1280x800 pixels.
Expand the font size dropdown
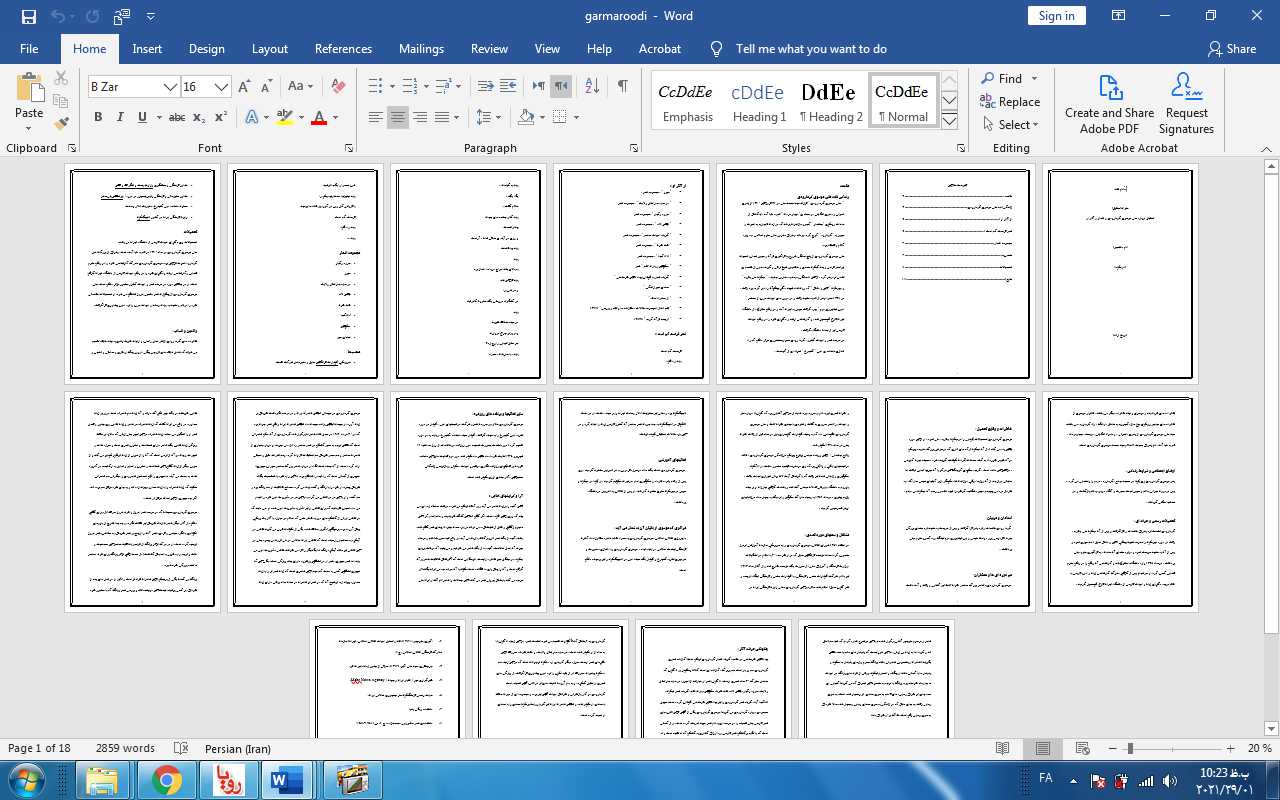[x=222, y=87]
